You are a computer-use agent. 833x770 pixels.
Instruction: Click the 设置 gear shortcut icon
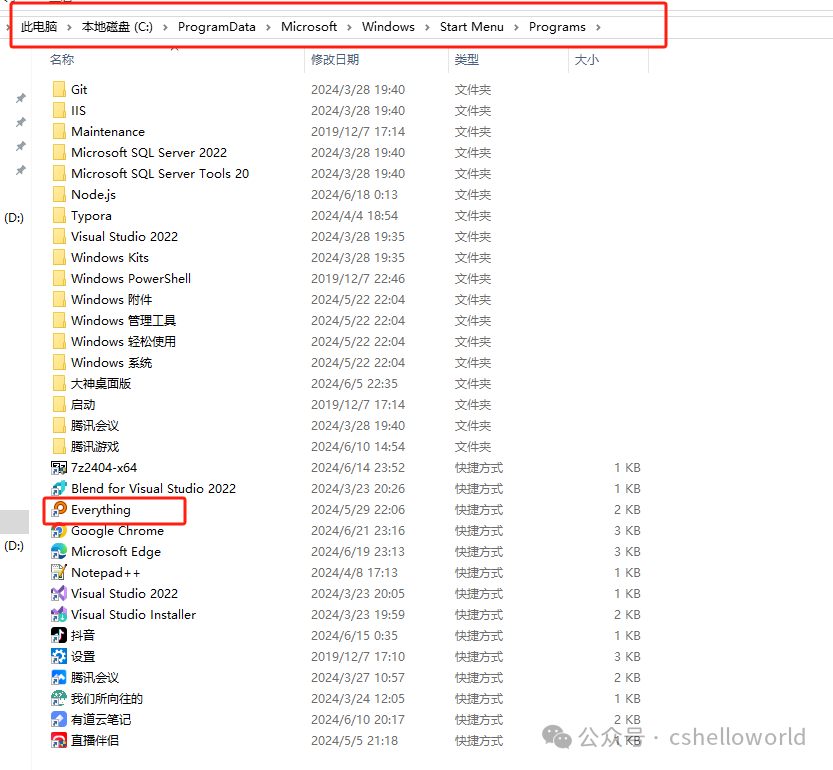click(x=59, y=657)
